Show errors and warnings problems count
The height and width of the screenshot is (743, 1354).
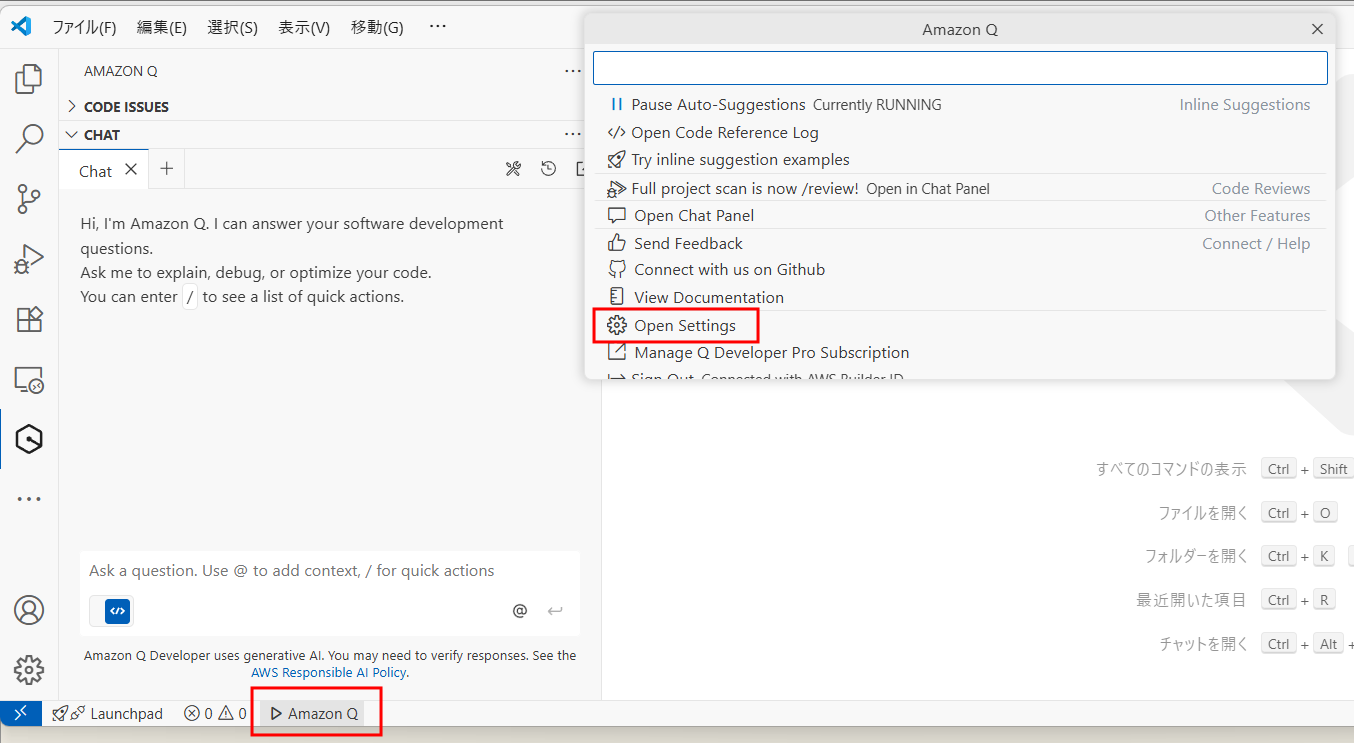click(x=215, y=714)
